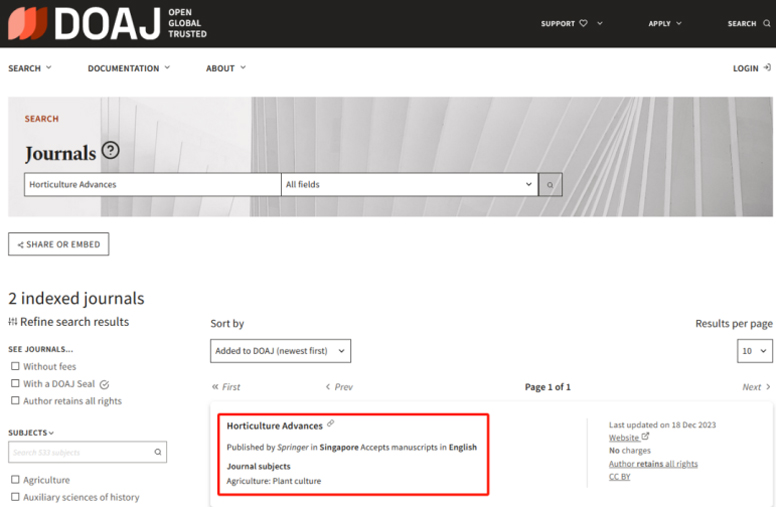Check the With a DOAJ Seal filter

pos(15,384)
